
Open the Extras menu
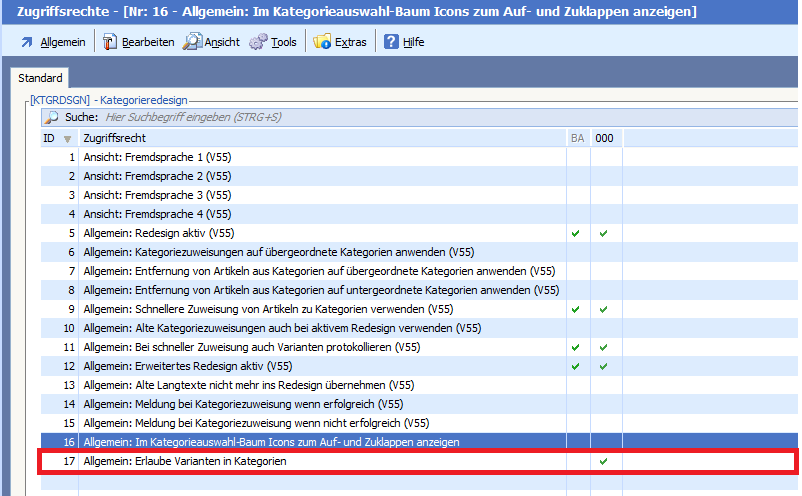(350, 42)
